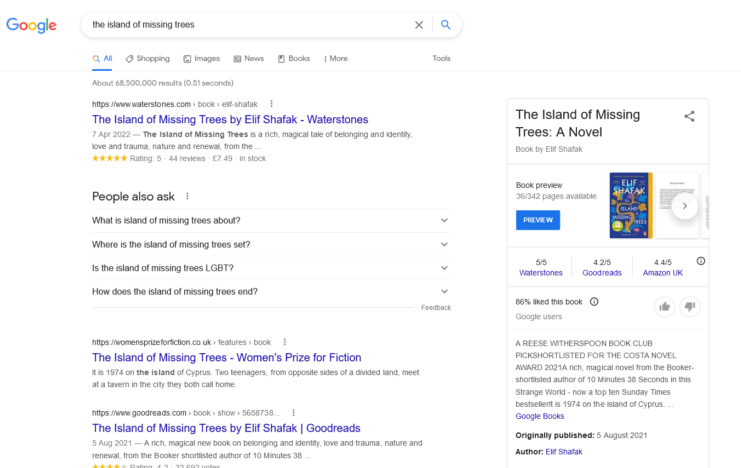Screen dimensions: 741x468
Task: Open info icon beside ratings sources
Action: point(700,262)
